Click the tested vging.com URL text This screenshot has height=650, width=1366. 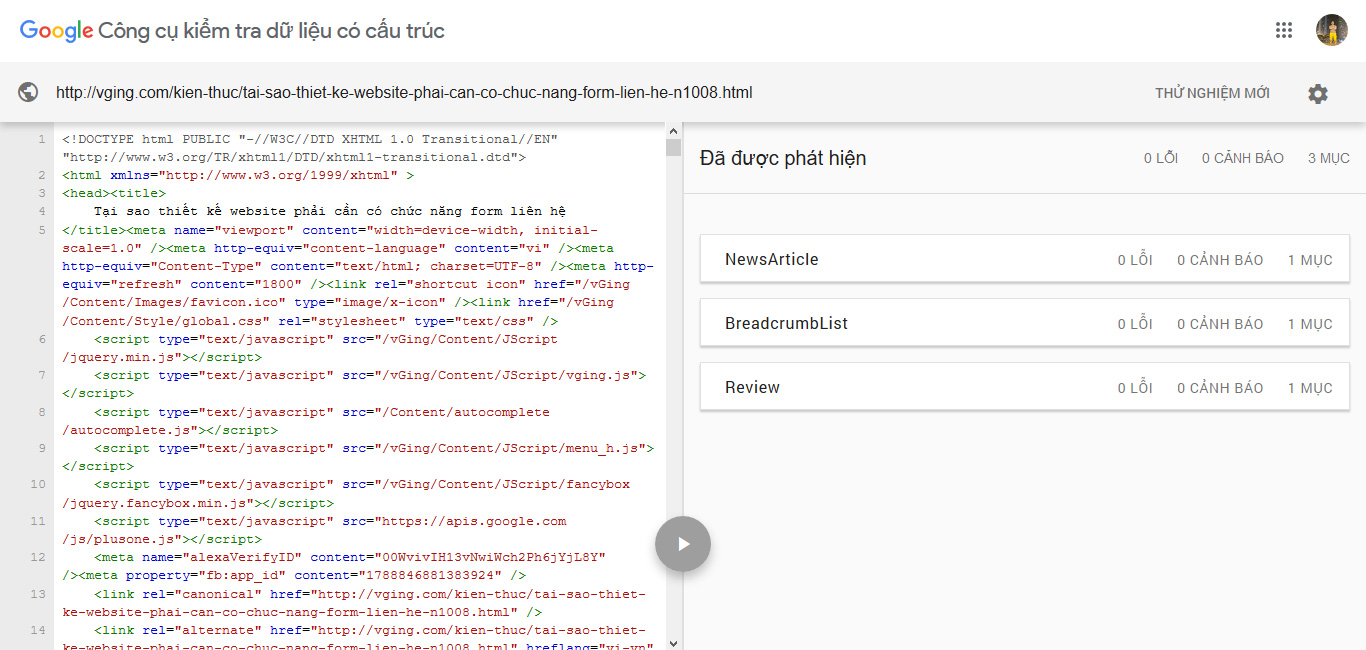coord(404,93)
